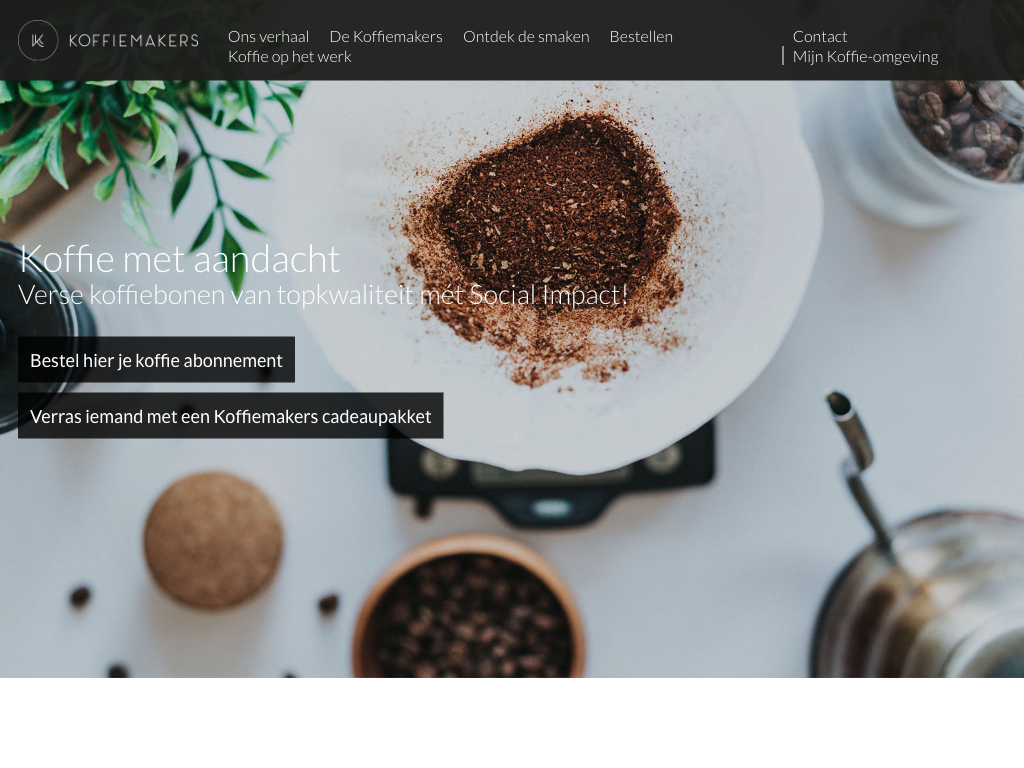Image resolution: width=1024 pixels, height=768 pixels.
Task: Click the Koffie met aandacht heading
Action: point(180,259)
